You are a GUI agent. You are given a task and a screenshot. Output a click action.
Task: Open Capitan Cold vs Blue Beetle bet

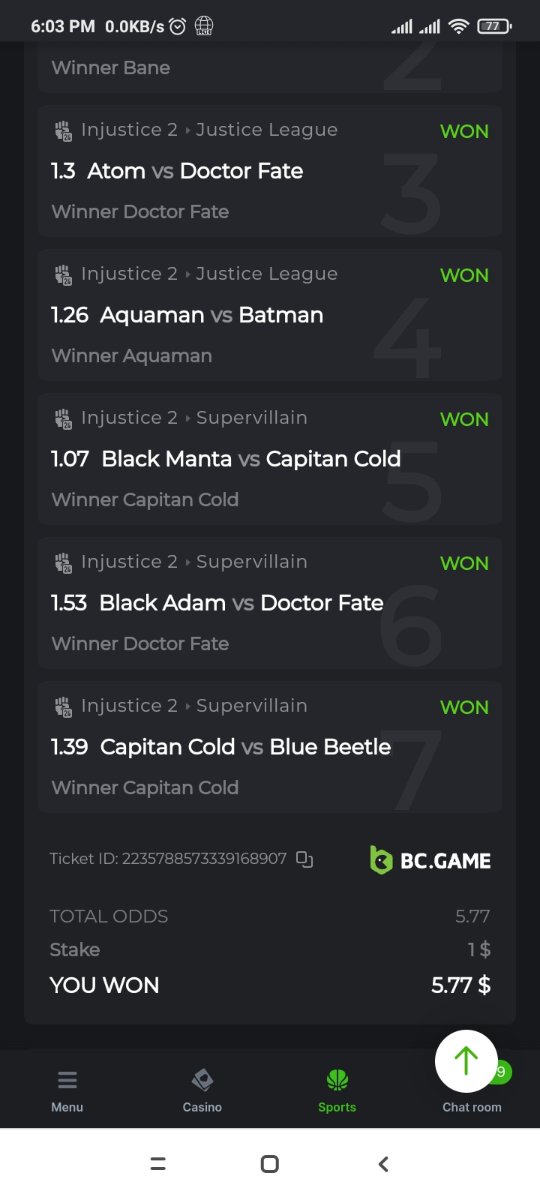(270, 747)
